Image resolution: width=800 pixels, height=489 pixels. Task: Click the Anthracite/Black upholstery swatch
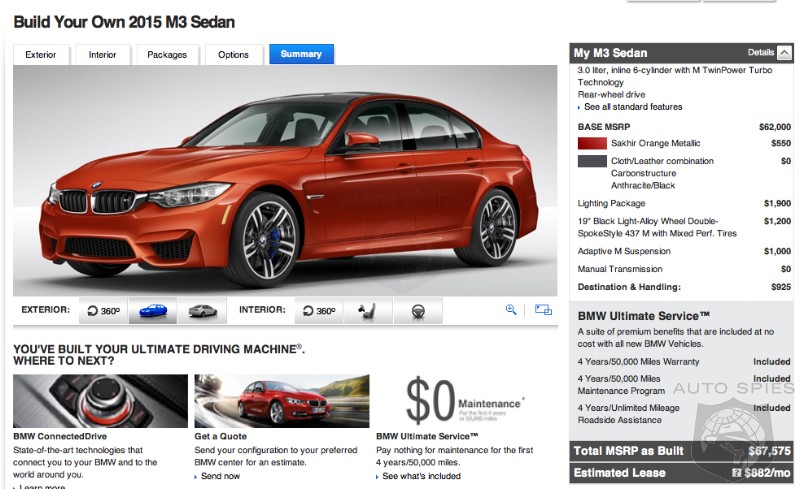pyautogui.click(x=592, y=161)
